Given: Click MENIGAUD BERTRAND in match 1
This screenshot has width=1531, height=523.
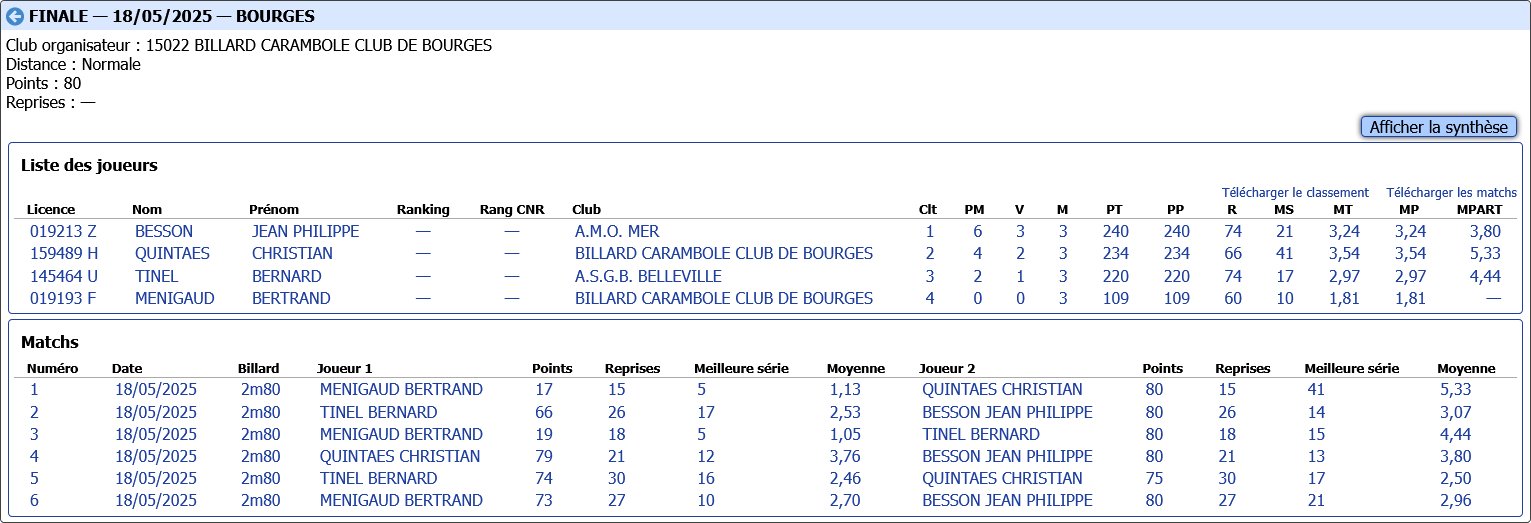Looking at the screenshot, I should pyautogui.click(x=401, y=389).
